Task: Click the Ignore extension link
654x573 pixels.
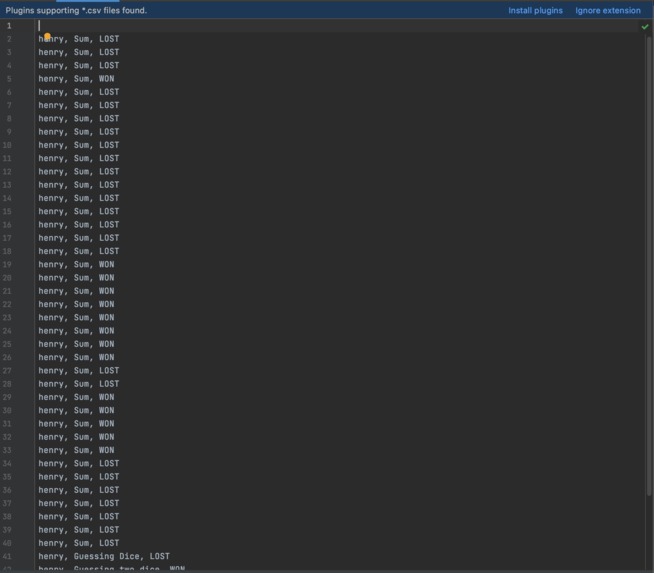Action: [608, 10]
